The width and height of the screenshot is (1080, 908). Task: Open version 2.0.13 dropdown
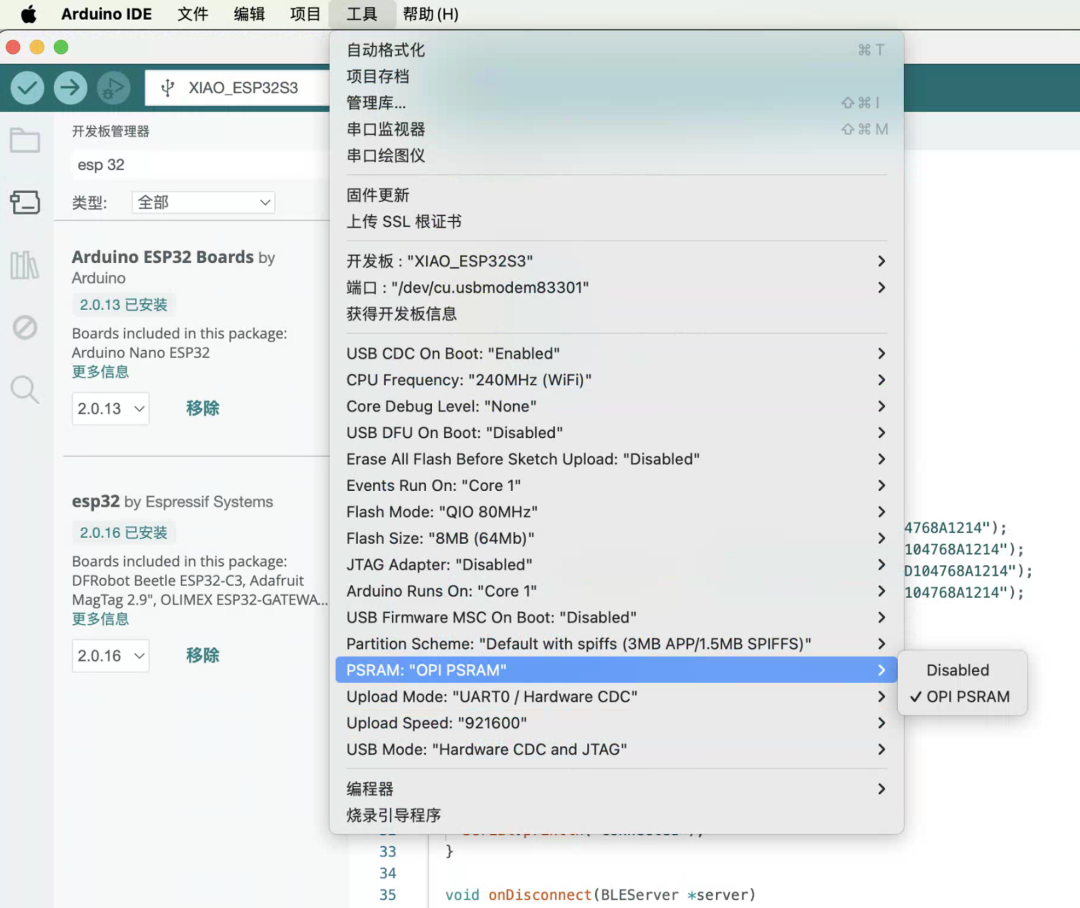coord(110,409)
